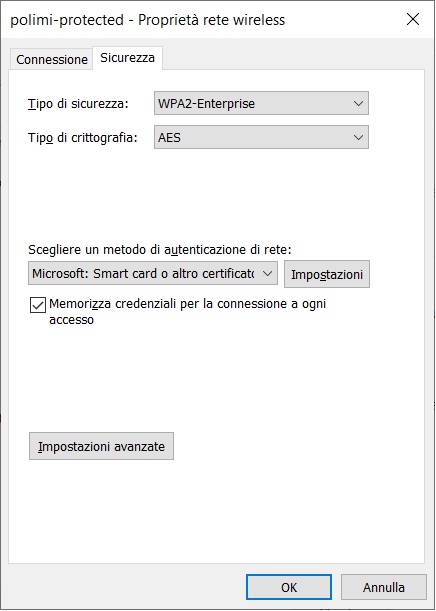Click the chevron arrow of authentication method box

267,274
